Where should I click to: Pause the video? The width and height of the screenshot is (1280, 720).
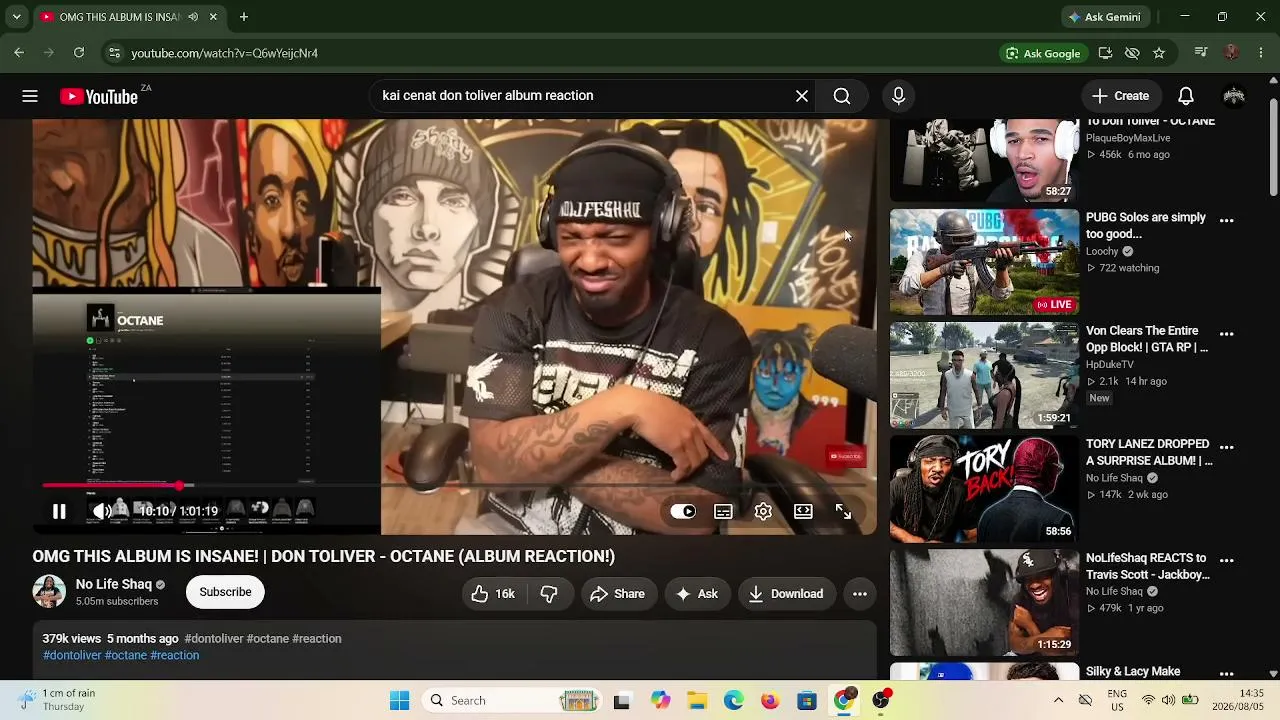click(x=59, y=511)
